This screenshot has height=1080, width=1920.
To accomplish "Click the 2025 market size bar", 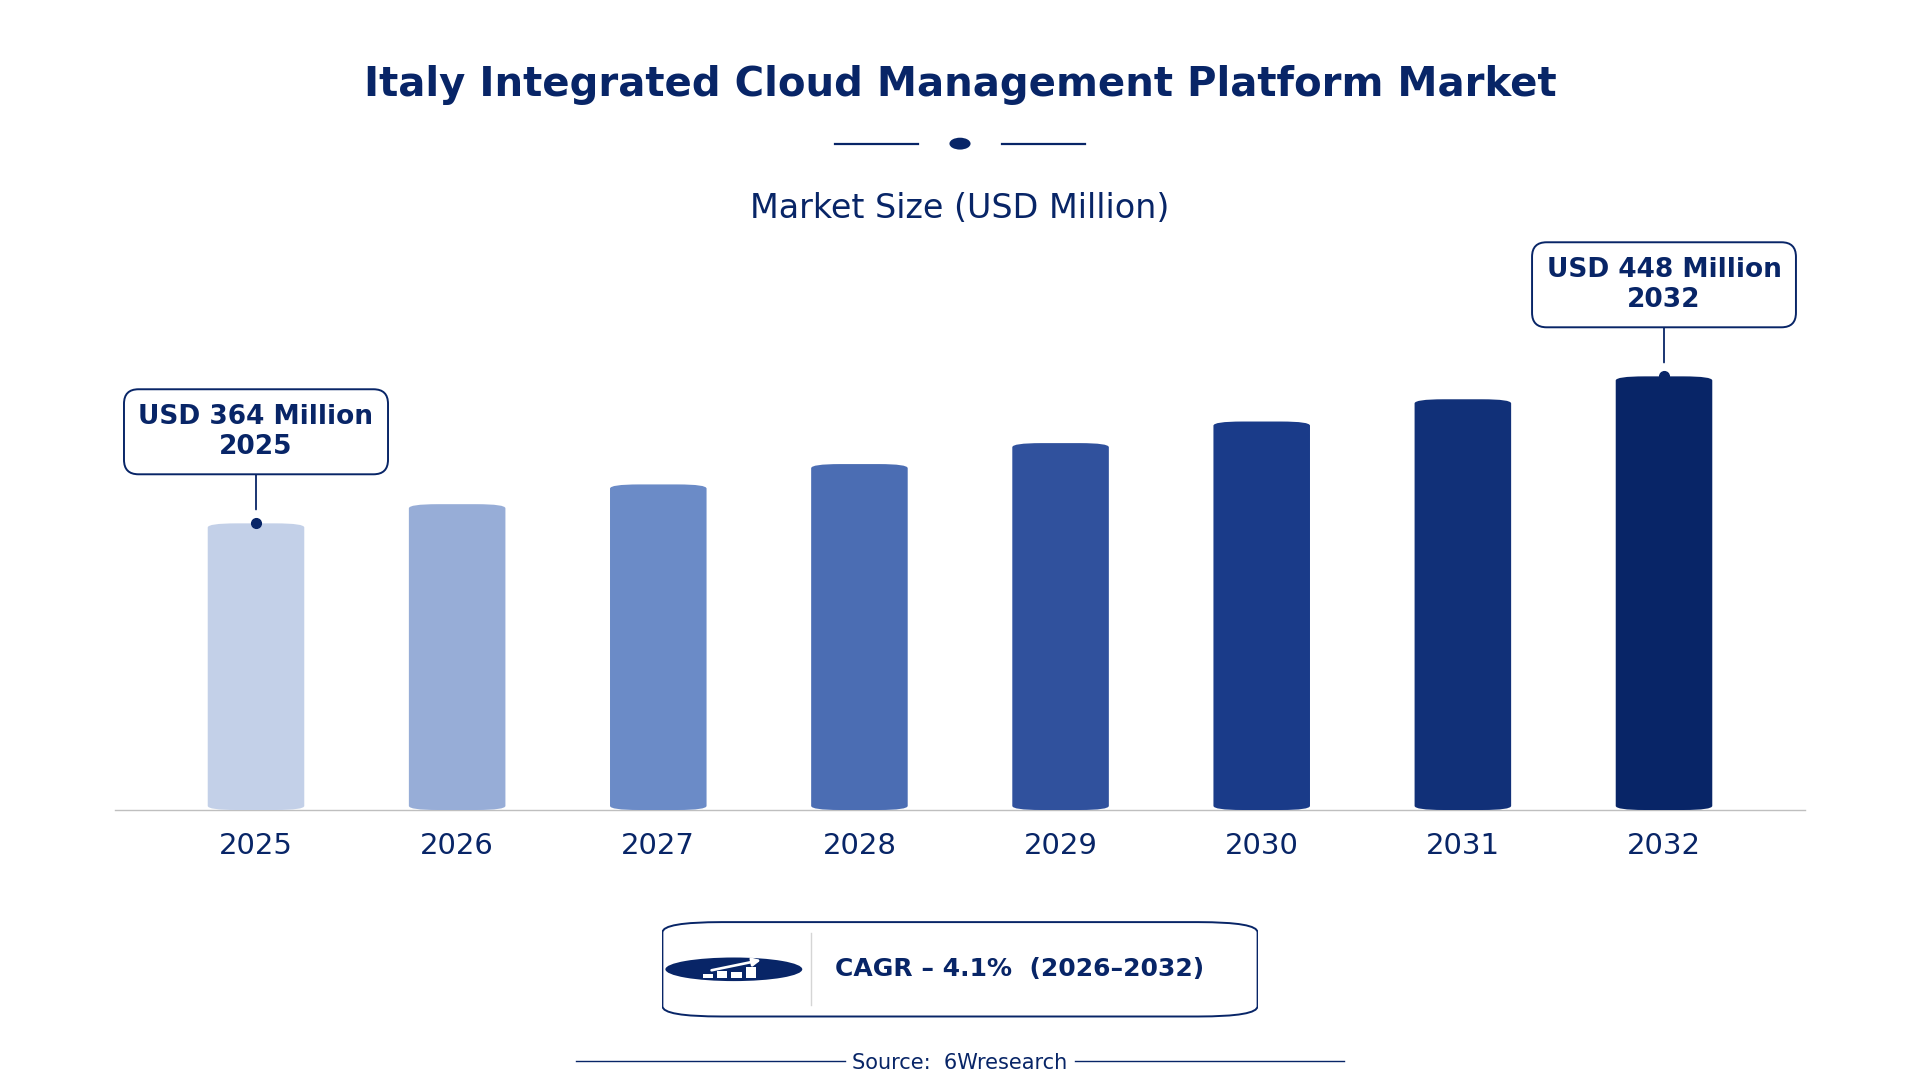I will pyautogui.click(x=256, y=667).
